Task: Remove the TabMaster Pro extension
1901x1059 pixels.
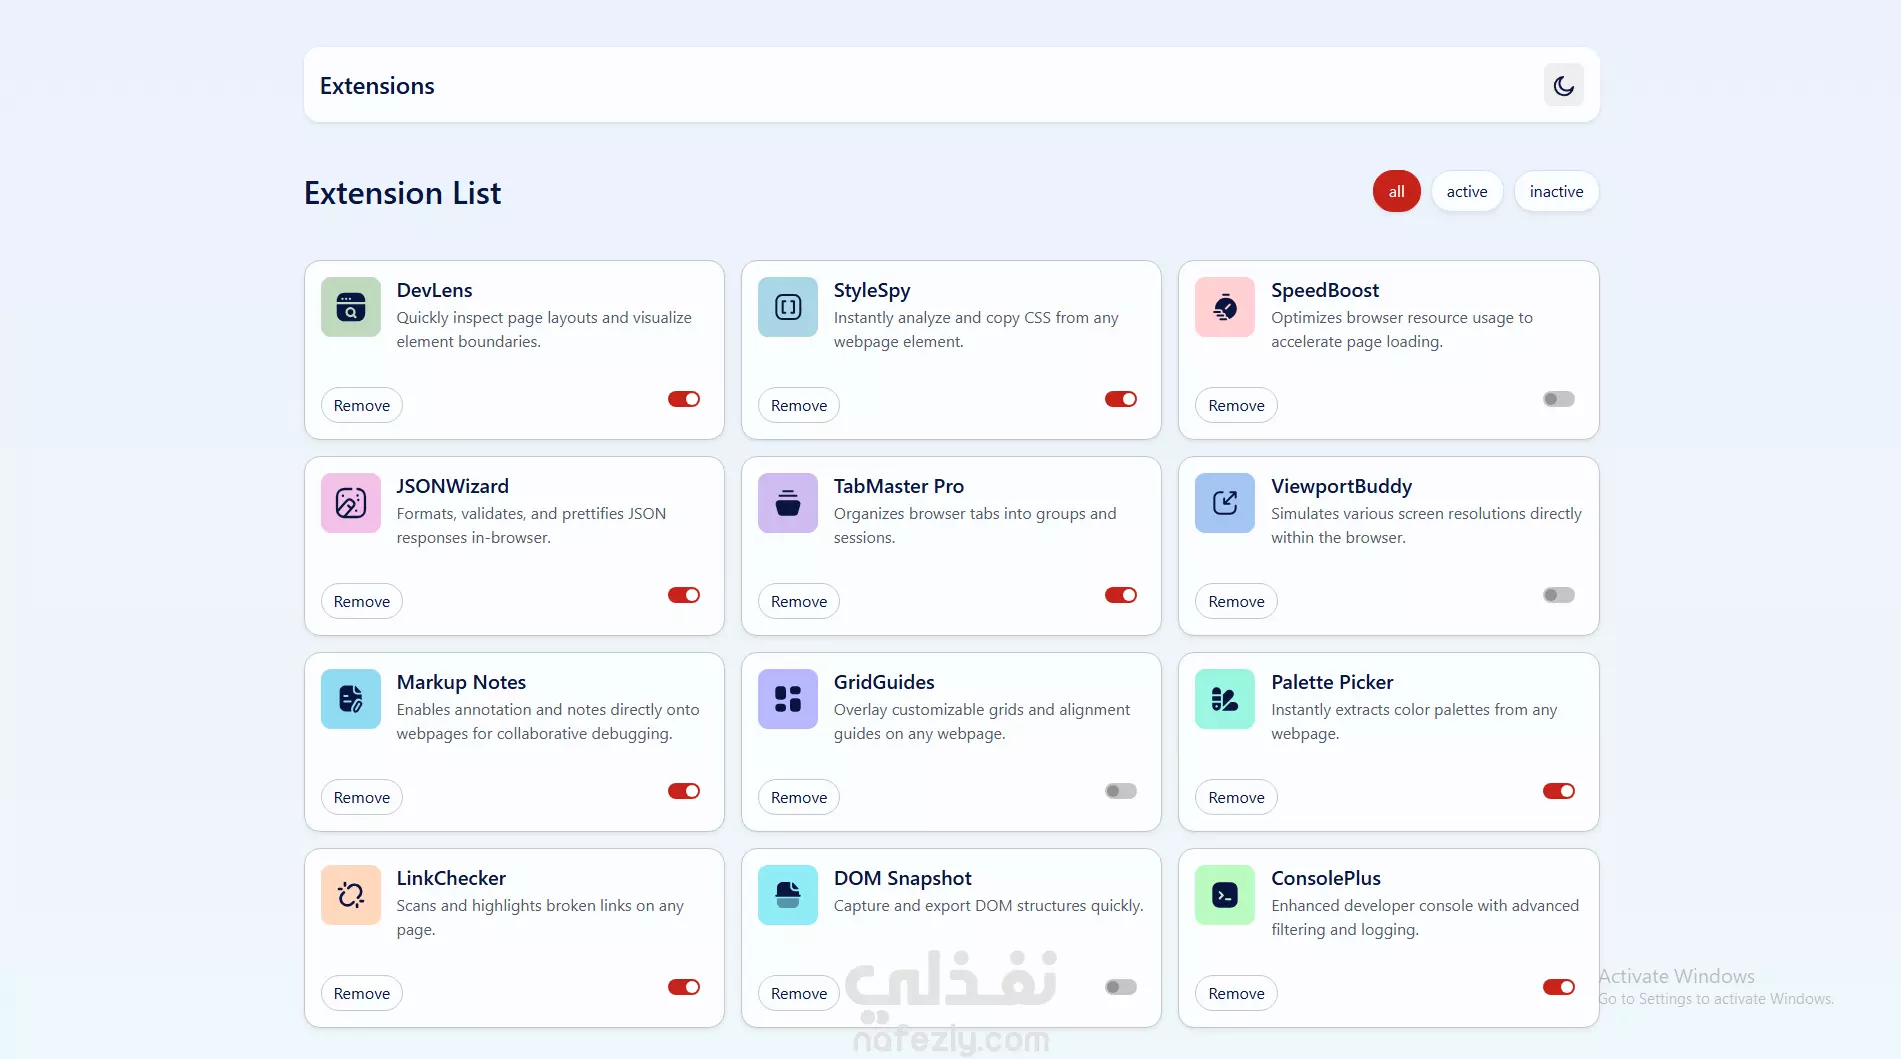Action: (799, 601)
